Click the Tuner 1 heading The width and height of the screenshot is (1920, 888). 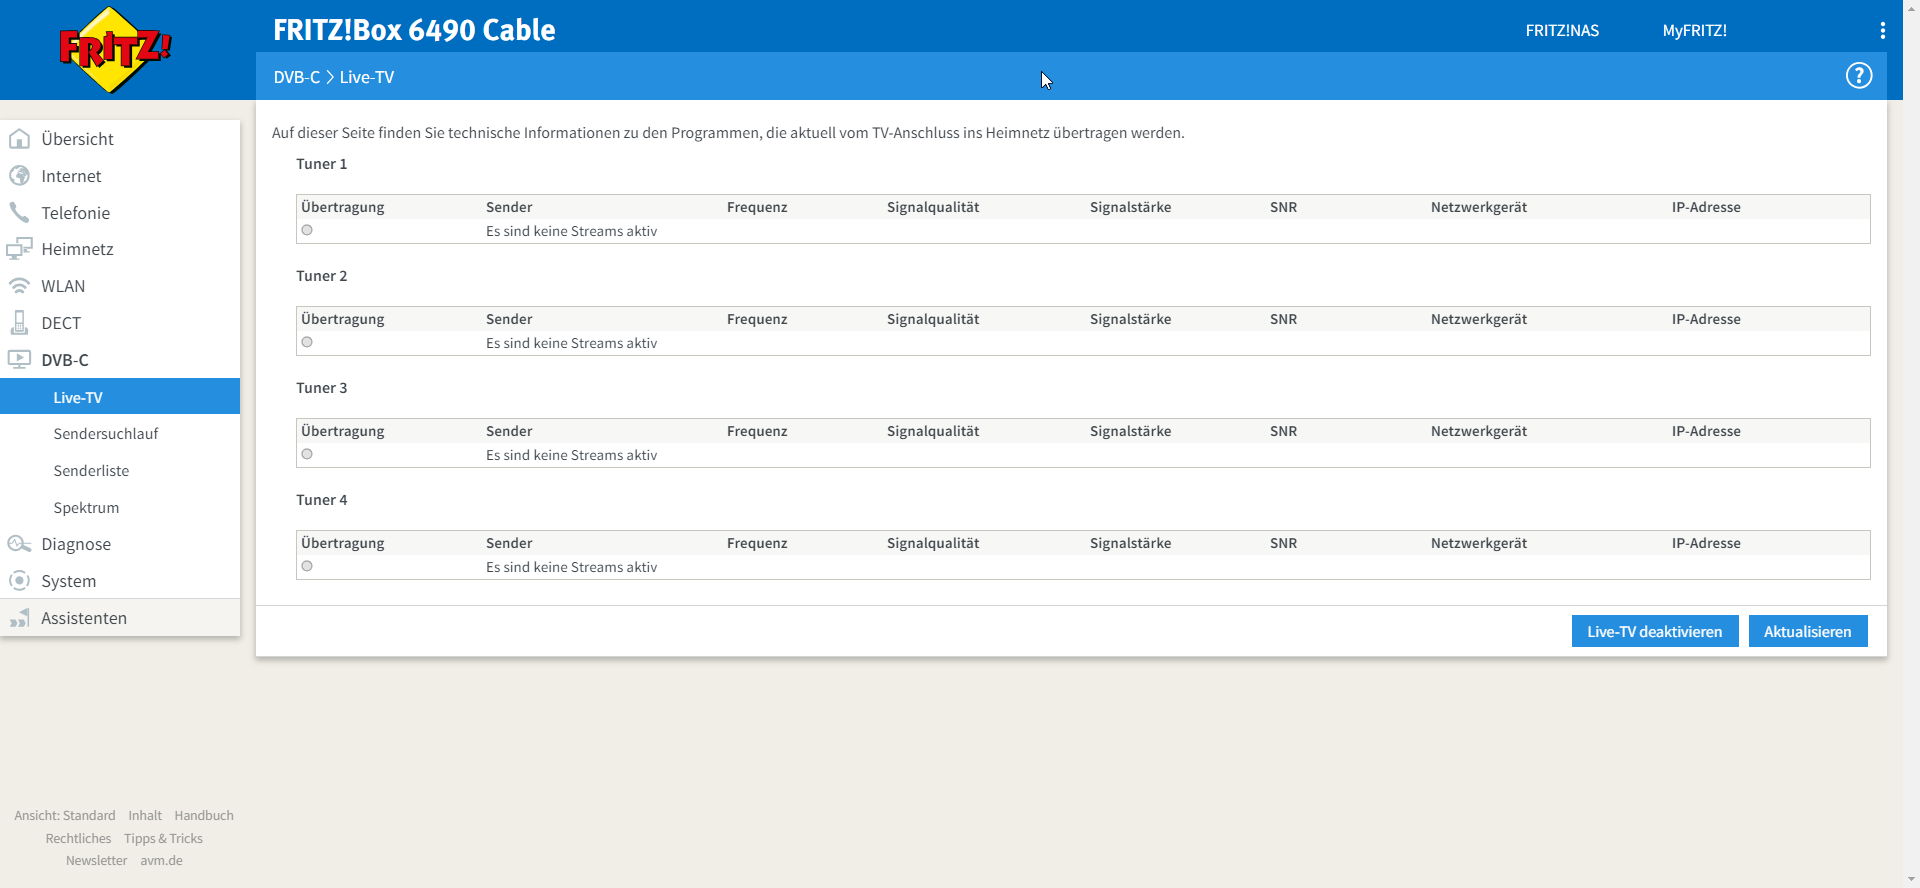pos(322,164)
